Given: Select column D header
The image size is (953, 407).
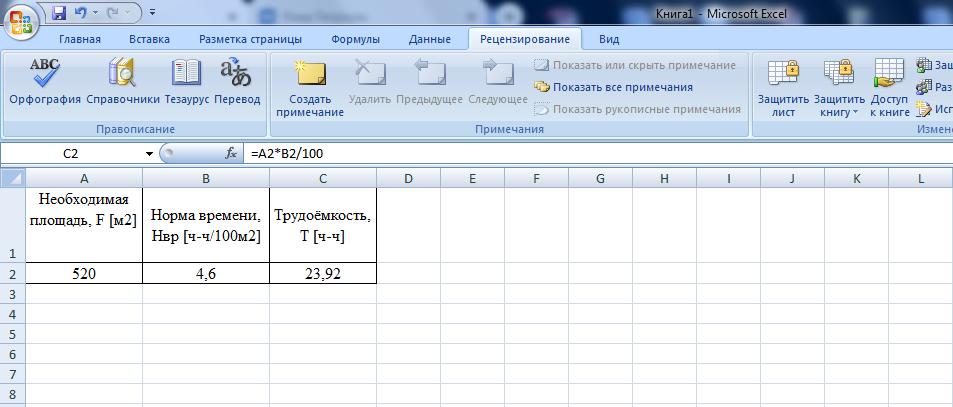Looking at the screenshot, I should pos(408,178).
